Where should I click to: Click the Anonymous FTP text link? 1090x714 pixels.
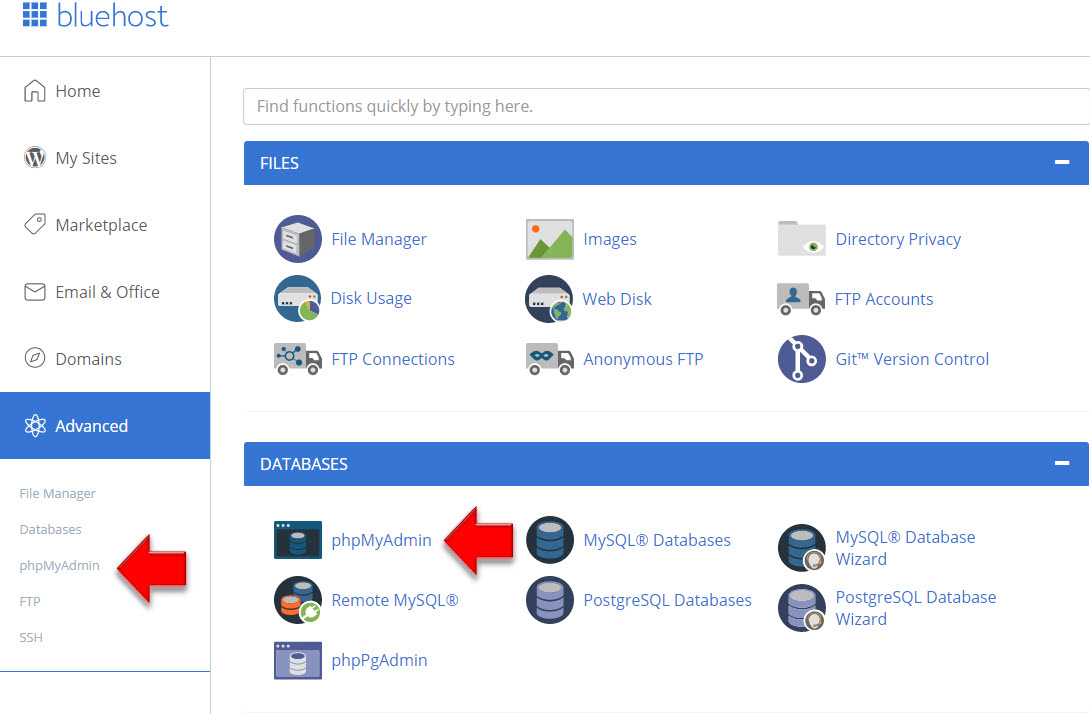click(643, 359)
